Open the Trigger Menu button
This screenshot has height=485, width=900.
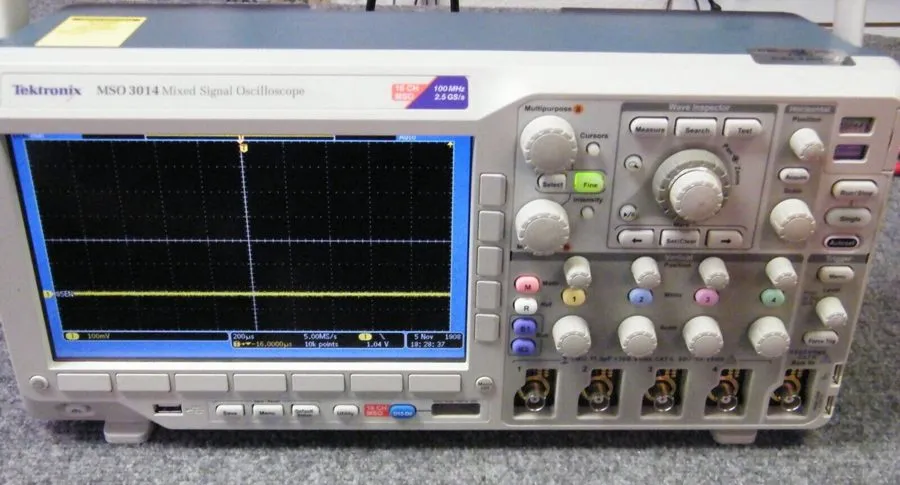[x=835, y=275]
